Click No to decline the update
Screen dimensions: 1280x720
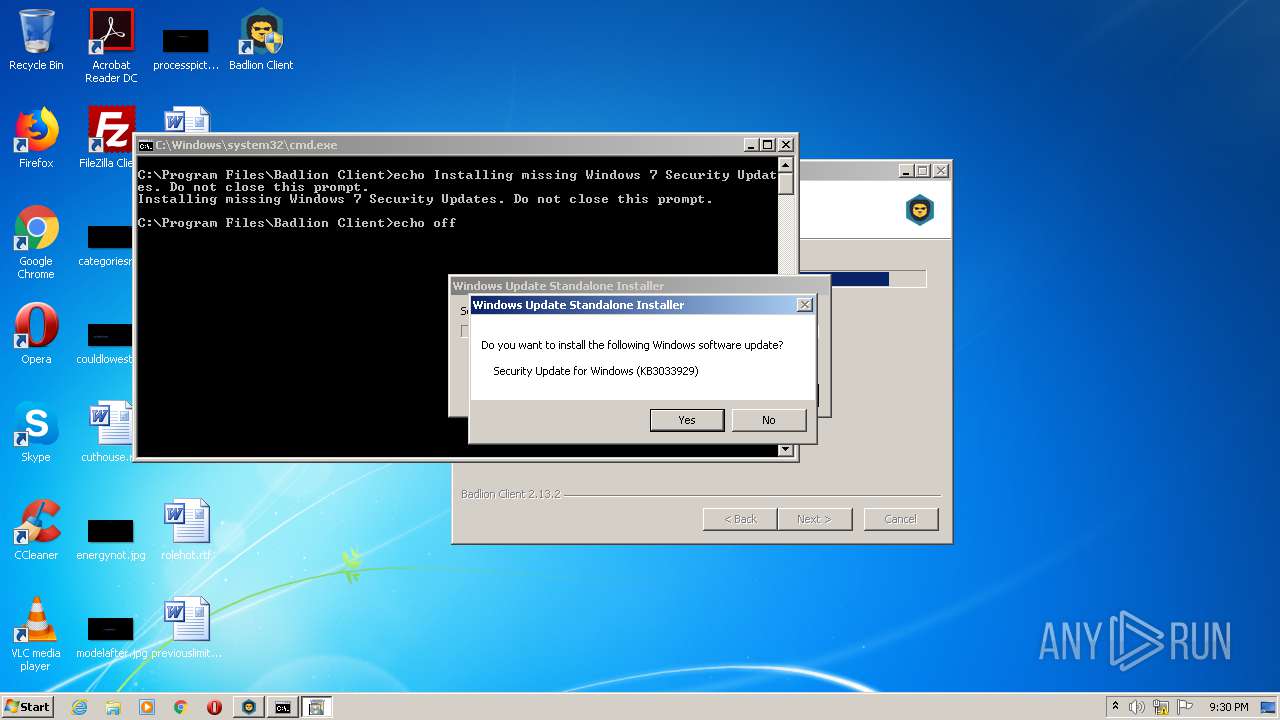tap(768, 420)
